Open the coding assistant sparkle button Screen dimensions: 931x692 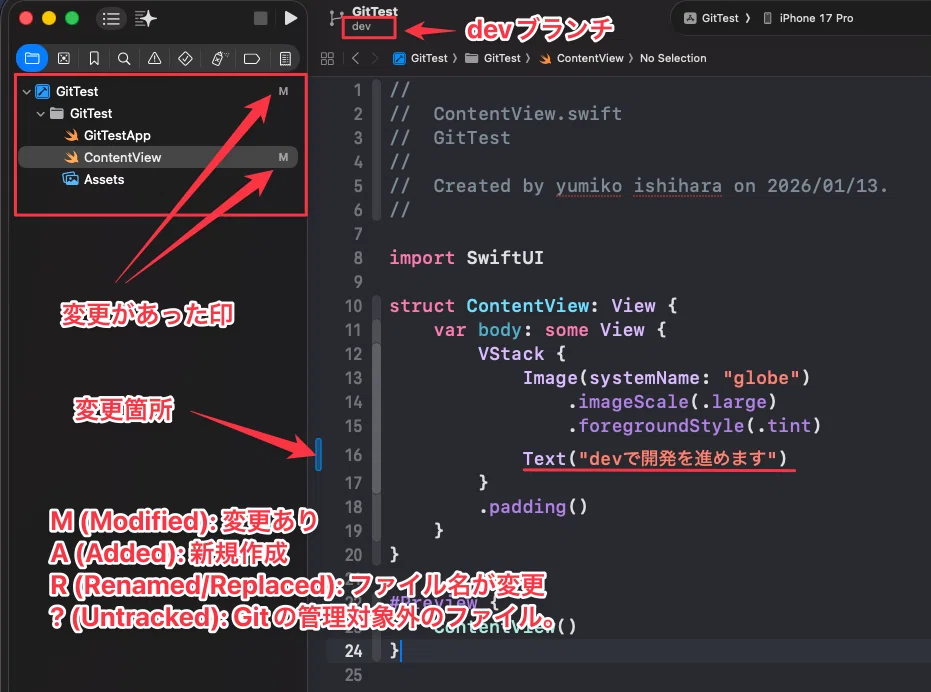coord(145,19)
